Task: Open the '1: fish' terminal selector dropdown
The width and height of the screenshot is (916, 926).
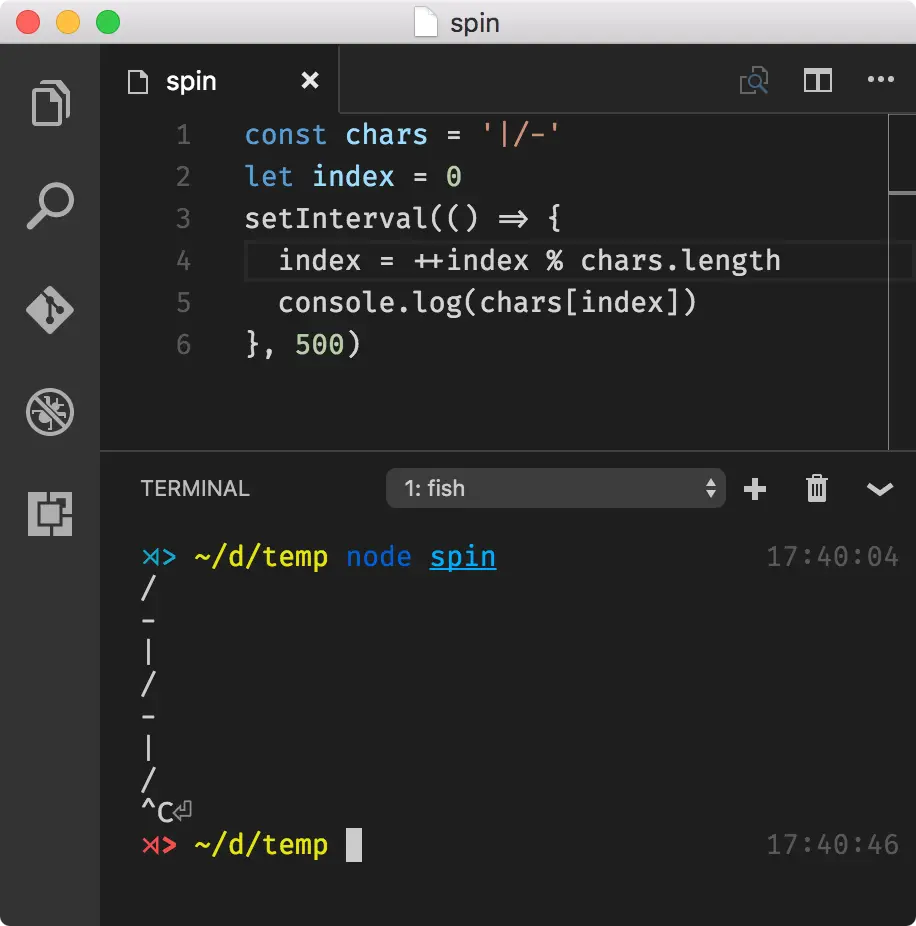Action: coord(555,488)
